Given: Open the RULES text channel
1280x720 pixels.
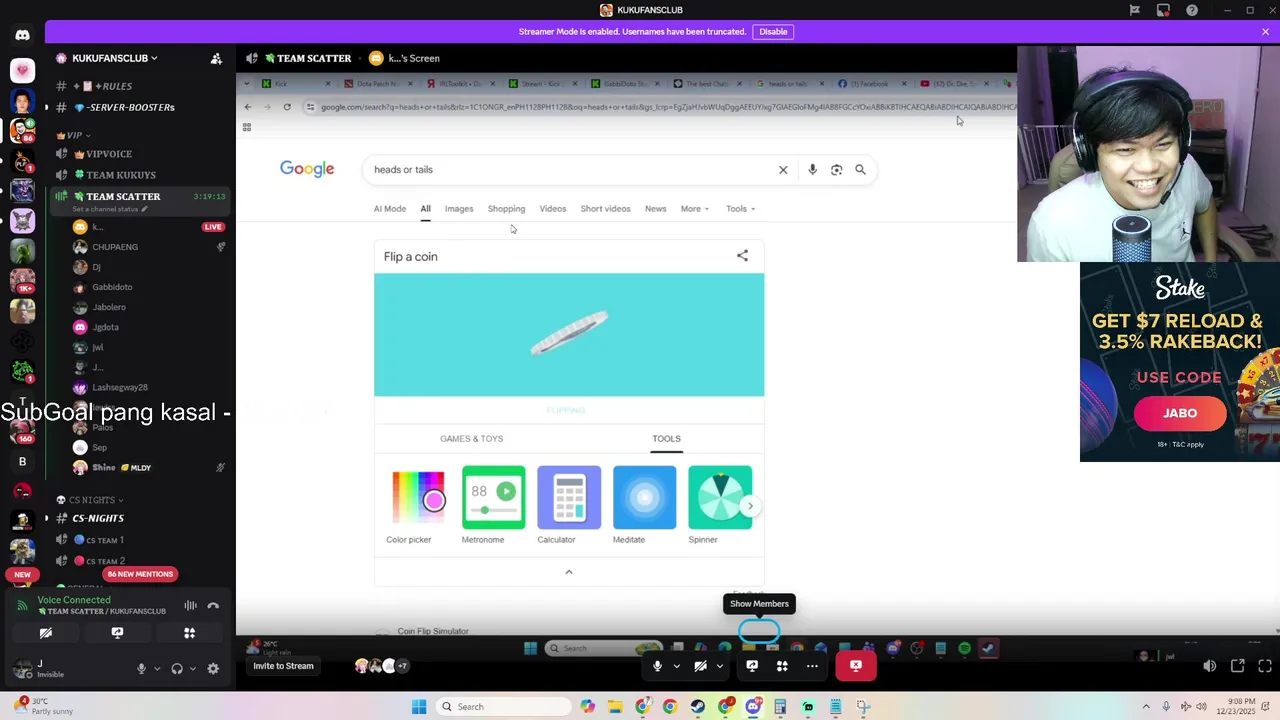Looking at the screenshot, I should tap(140, 86).
